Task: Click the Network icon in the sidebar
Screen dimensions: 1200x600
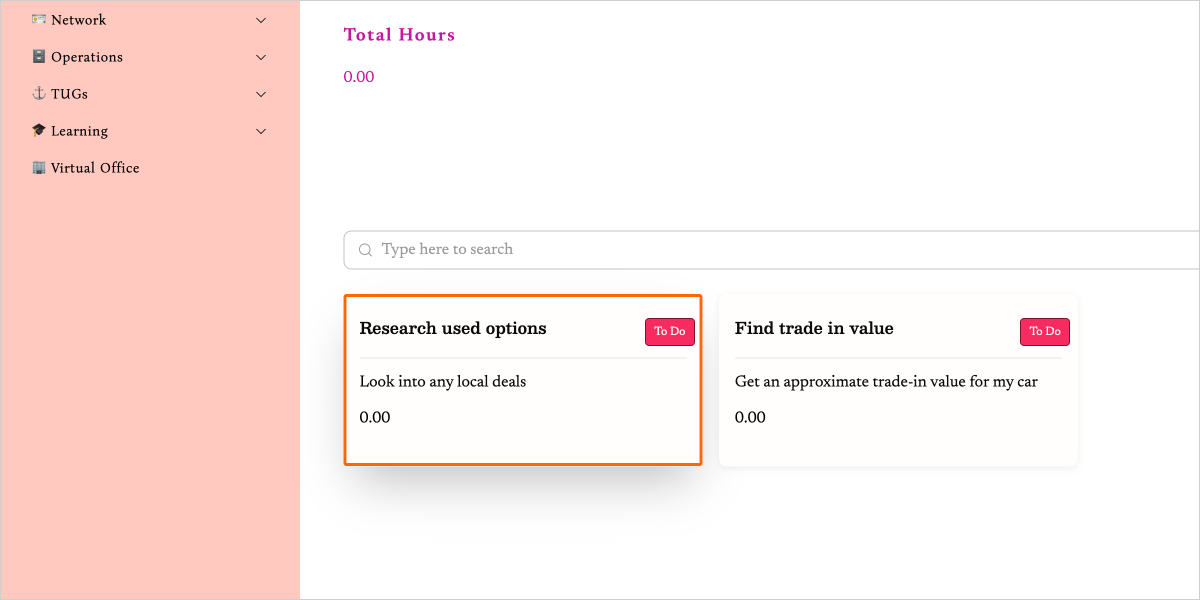Action: pos(39,20)
